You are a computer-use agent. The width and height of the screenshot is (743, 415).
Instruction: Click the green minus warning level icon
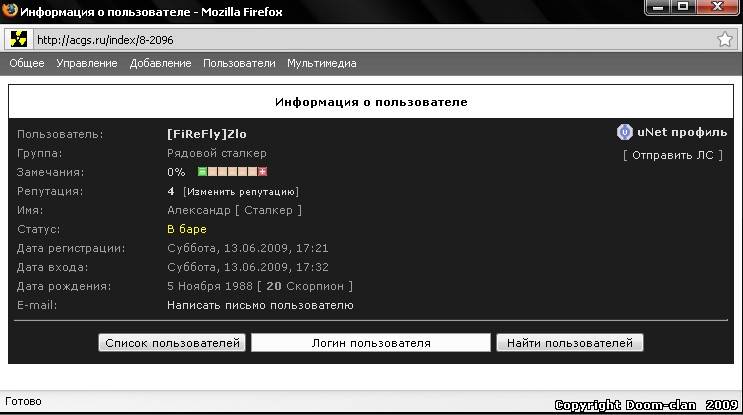pyautogui.click(x=202, y=172)
